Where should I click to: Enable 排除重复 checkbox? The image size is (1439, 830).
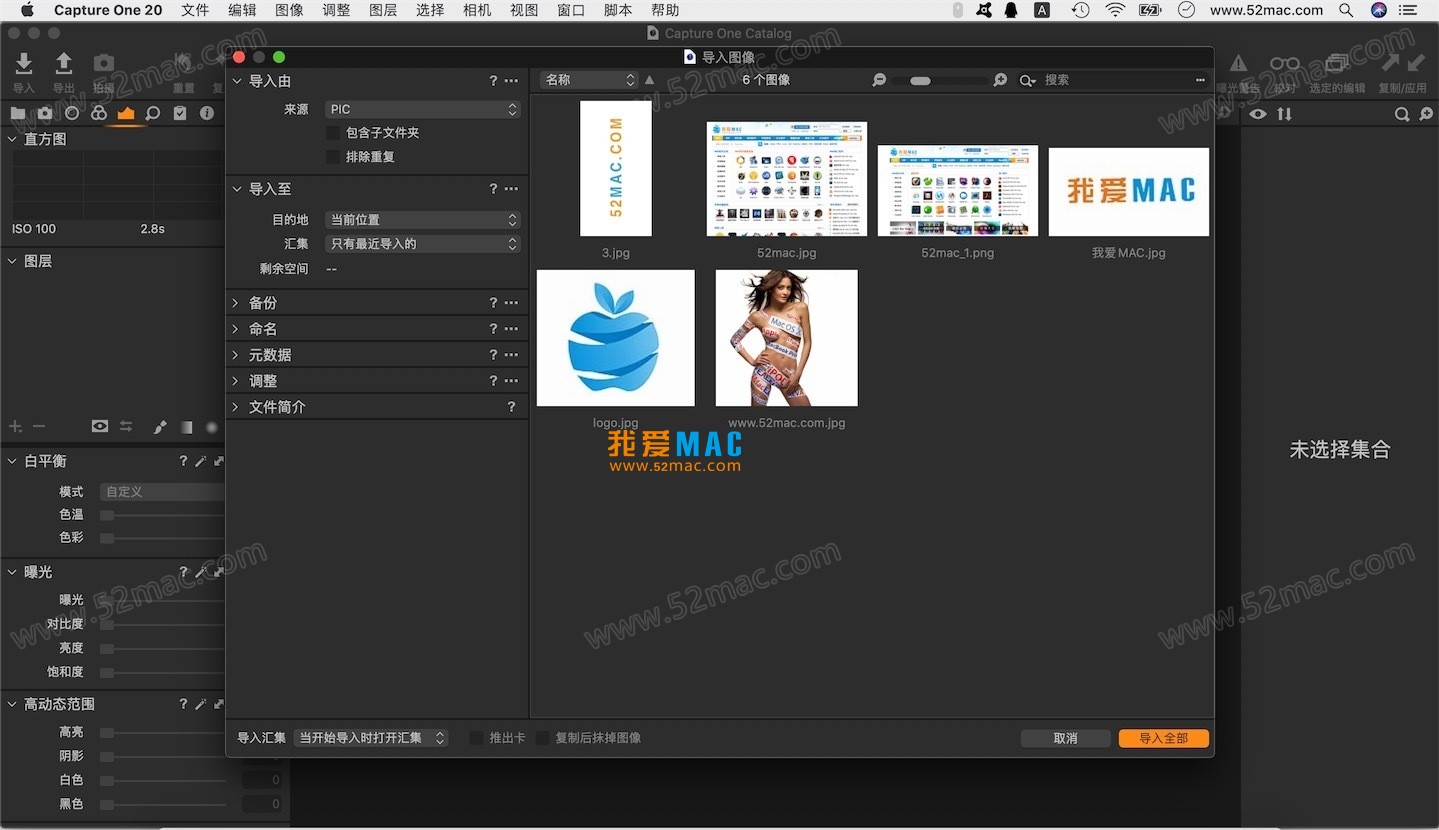tap(333, 157)
